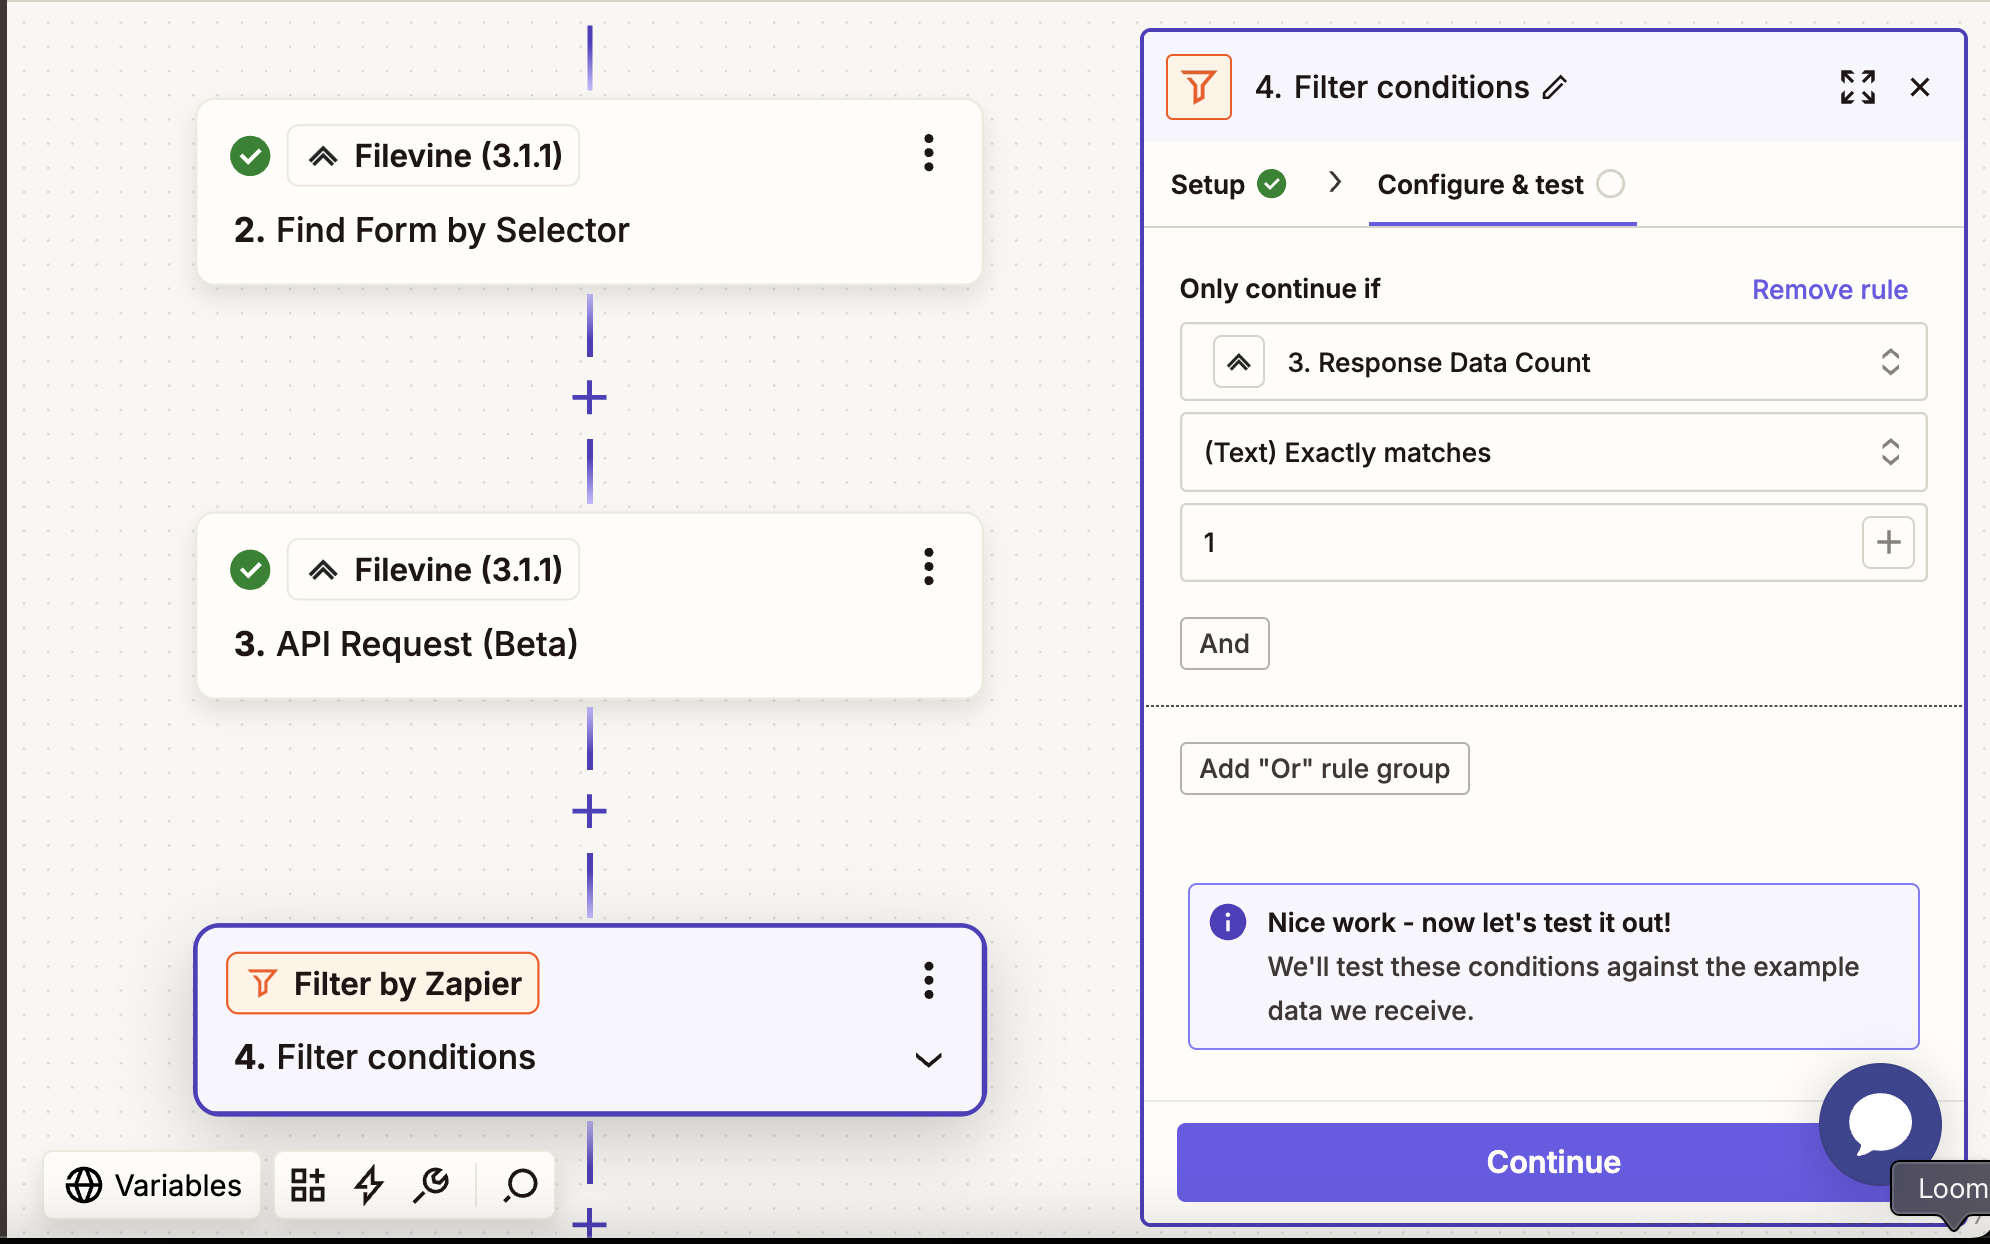This screenshot has height=1244, width=1990.
Task: Click the search magnifier icon in bottom toolbar
Action: (517, 1185)
